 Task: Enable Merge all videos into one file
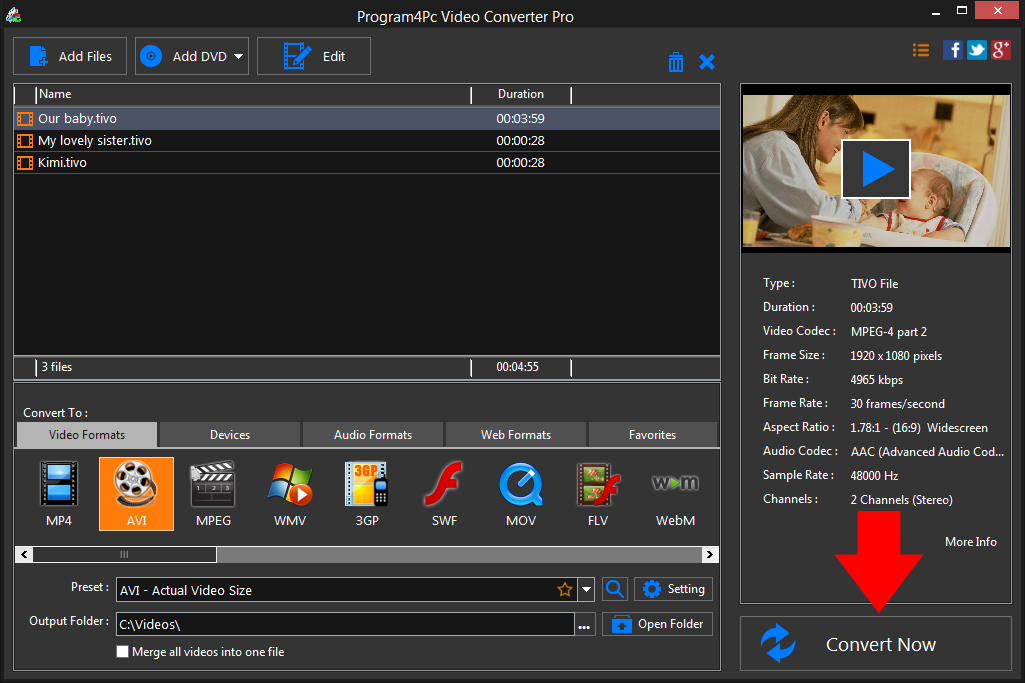(x=122, y=652)
